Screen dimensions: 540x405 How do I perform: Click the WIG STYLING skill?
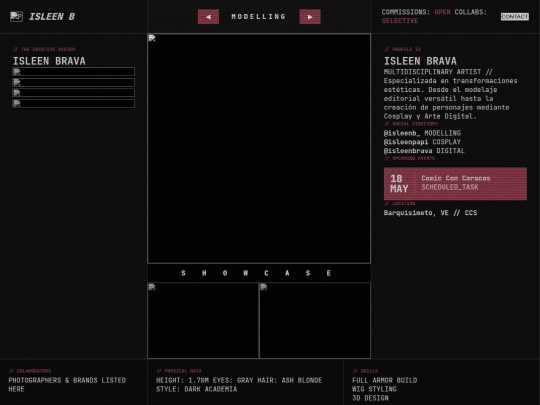[x=374, y=389]
